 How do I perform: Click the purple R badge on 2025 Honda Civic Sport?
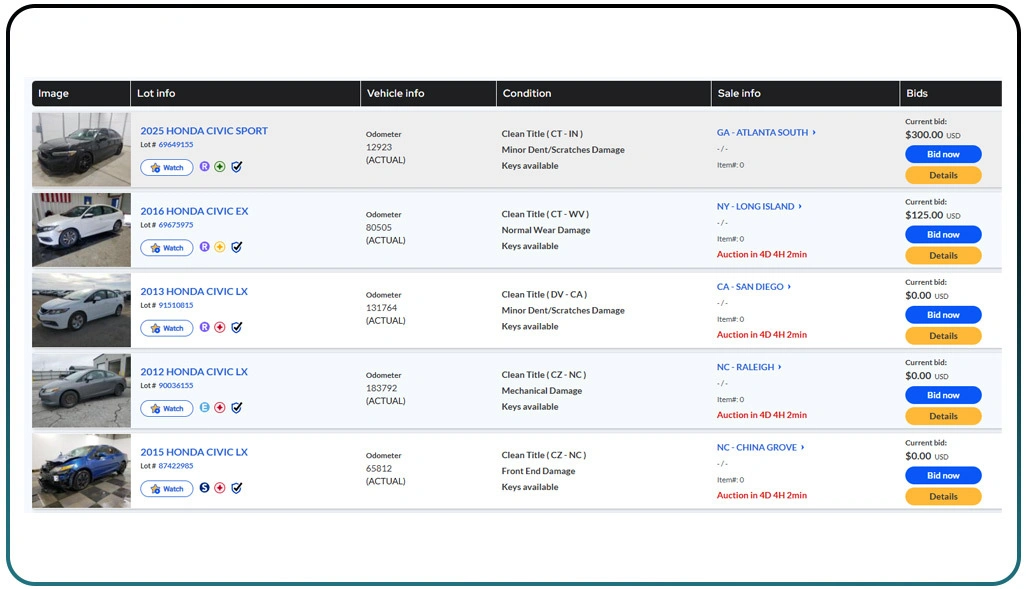pos(205,167)
